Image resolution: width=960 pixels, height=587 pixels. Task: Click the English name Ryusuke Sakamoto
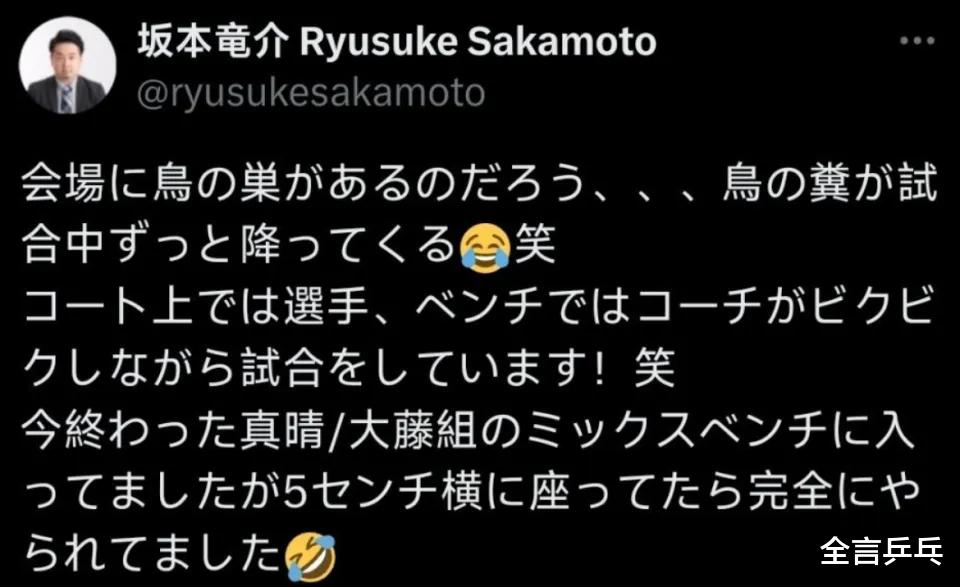click(478, 42)
